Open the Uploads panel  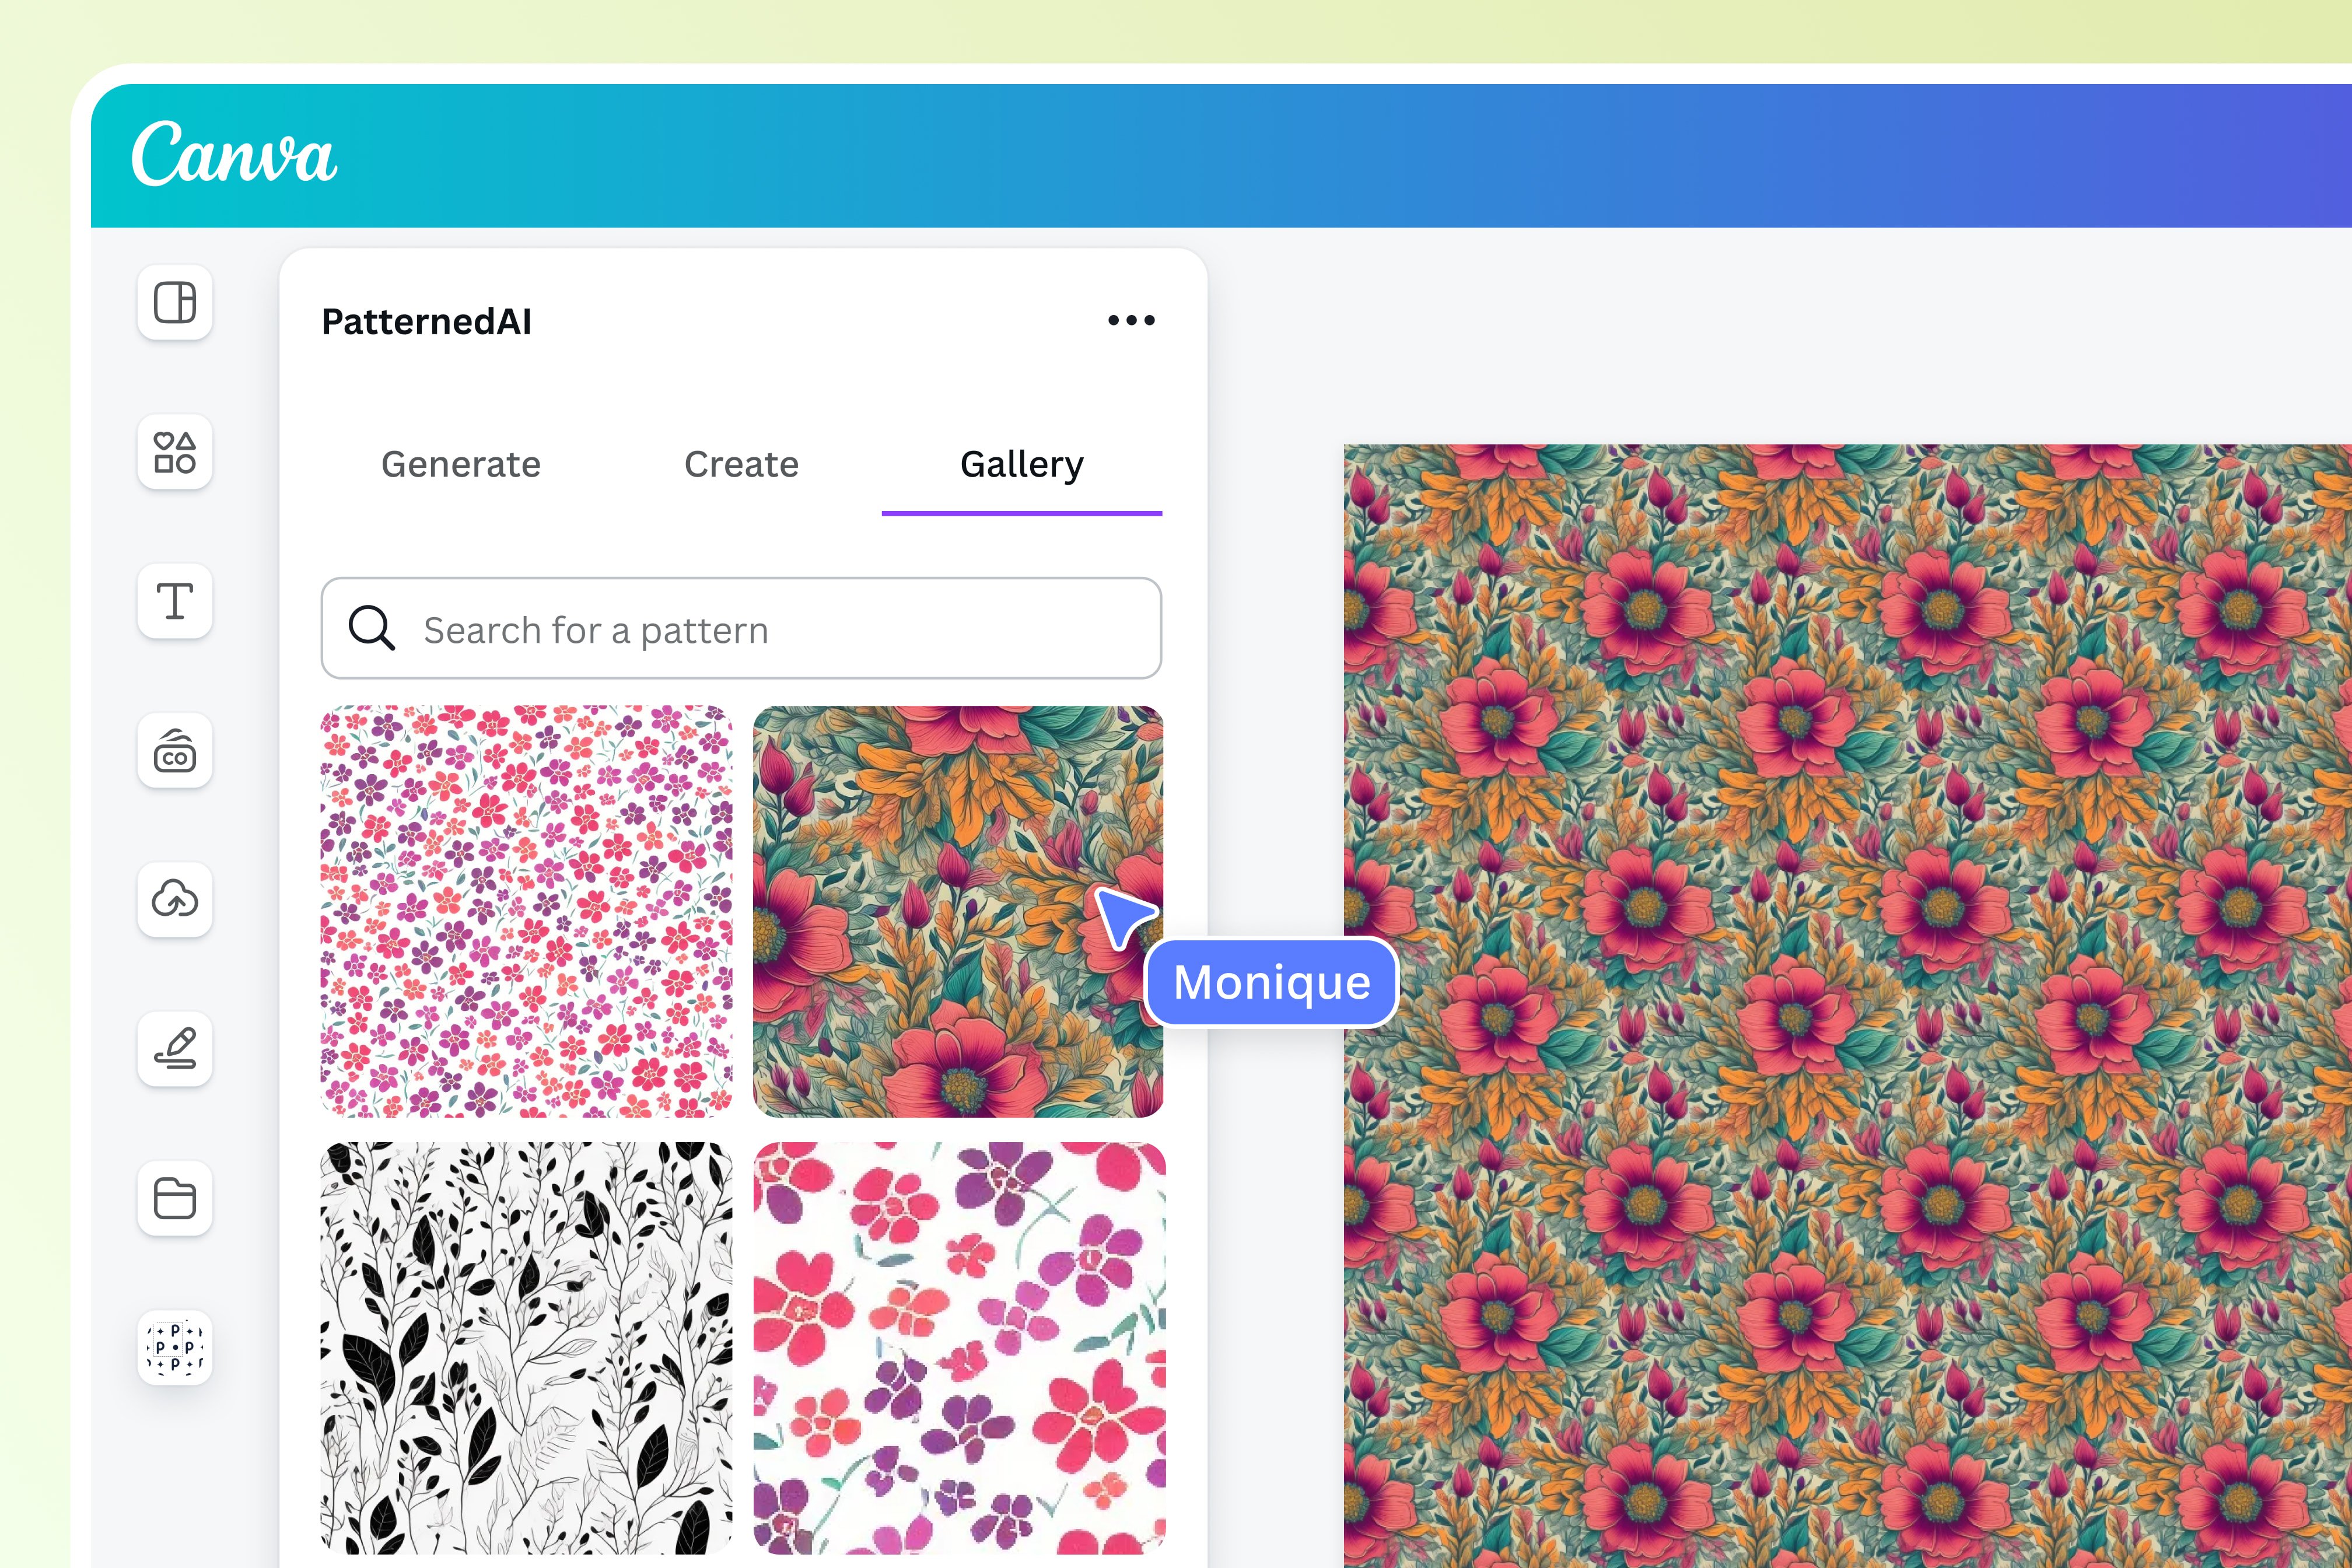[174, 899]
